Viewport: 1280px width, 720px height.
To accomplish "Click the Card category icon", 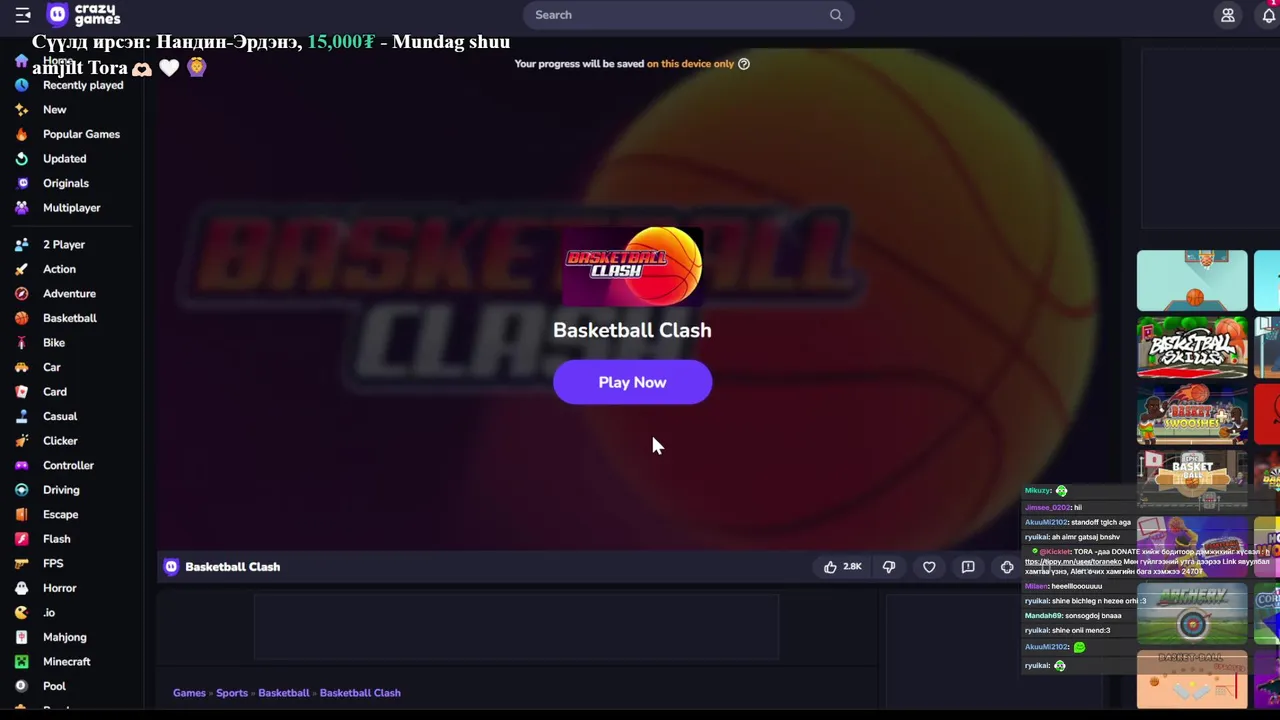I will coord(21,392).
